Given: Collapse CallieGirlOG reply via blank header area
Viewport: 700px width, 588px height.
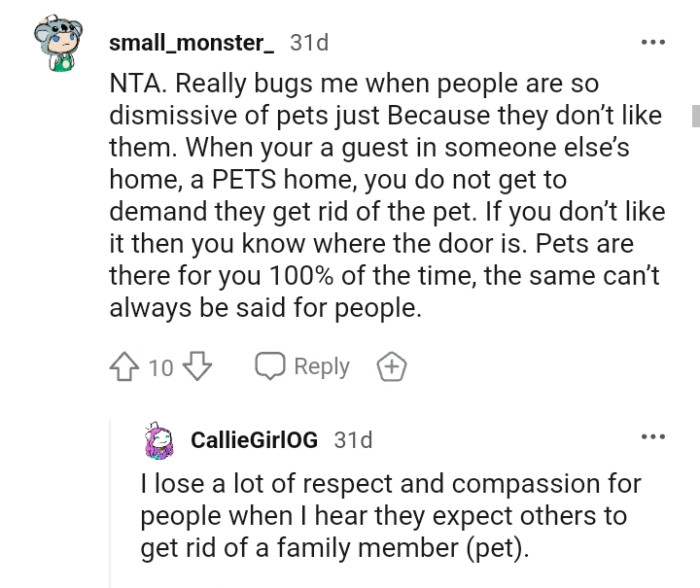Looking at the screenshot, I should [x=500, y=440].
